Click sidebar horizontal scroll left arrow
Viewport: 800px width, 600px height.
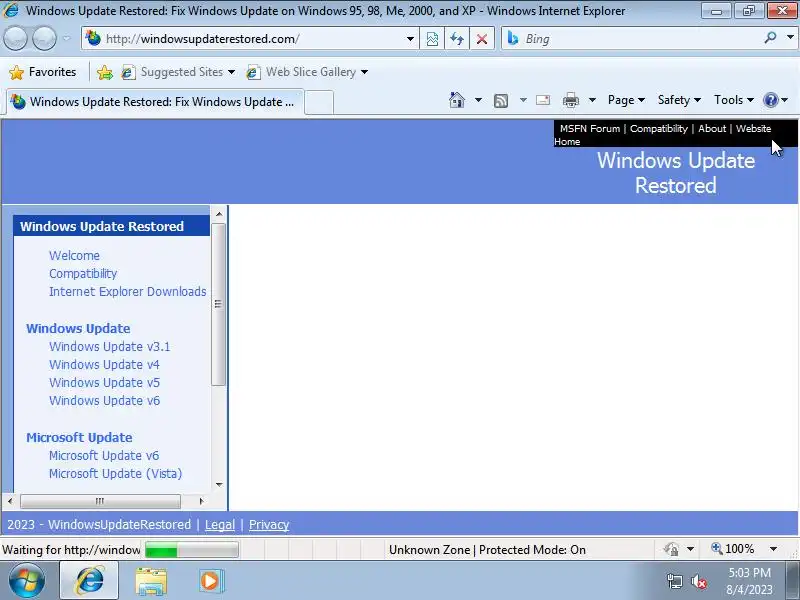coord(10,501)
